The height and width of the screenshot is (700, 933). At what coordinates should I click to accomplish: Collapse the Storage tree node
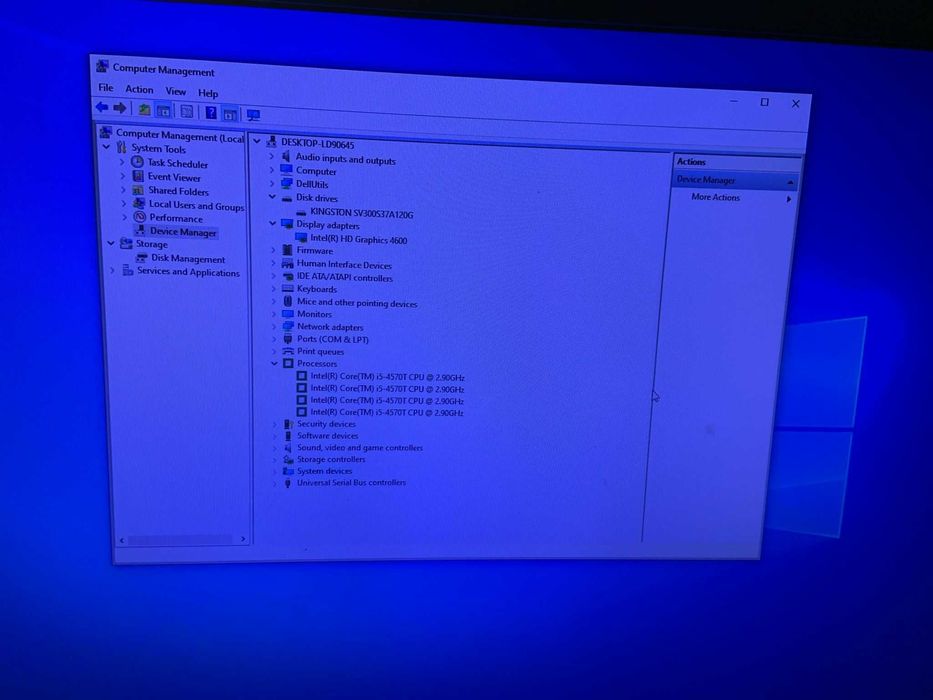(111, 243)
